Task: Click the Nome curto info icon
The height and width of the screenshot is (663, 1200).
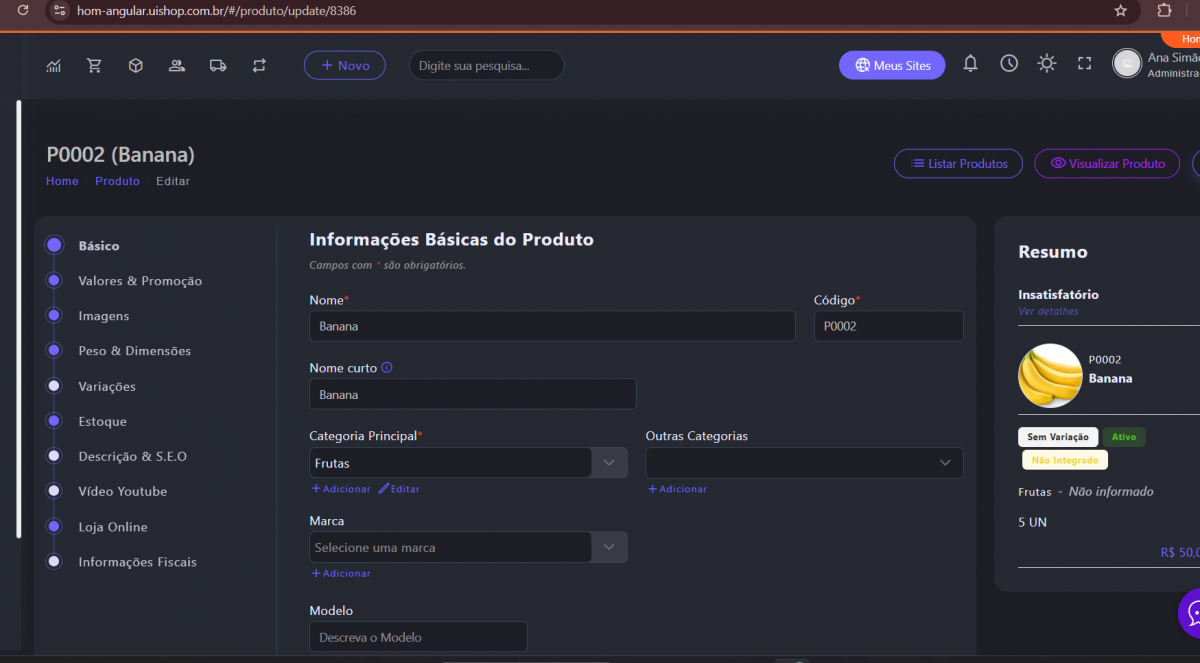Action: (387, 368)
